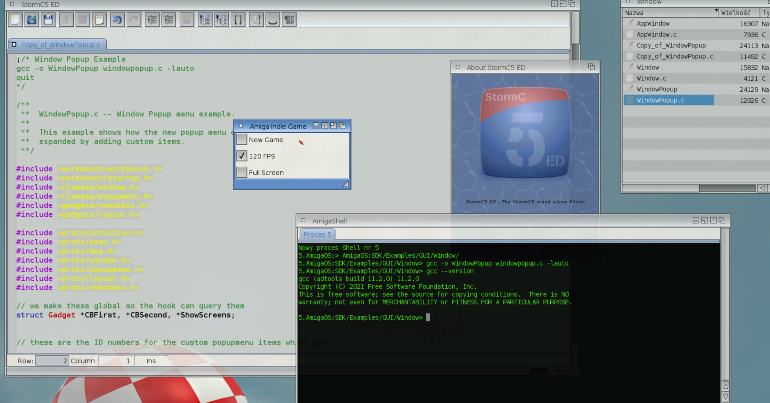The height and width of the screenshot is (403, 770).
Task: Save the file with the floppy disk icon
Action: [48, 20]
